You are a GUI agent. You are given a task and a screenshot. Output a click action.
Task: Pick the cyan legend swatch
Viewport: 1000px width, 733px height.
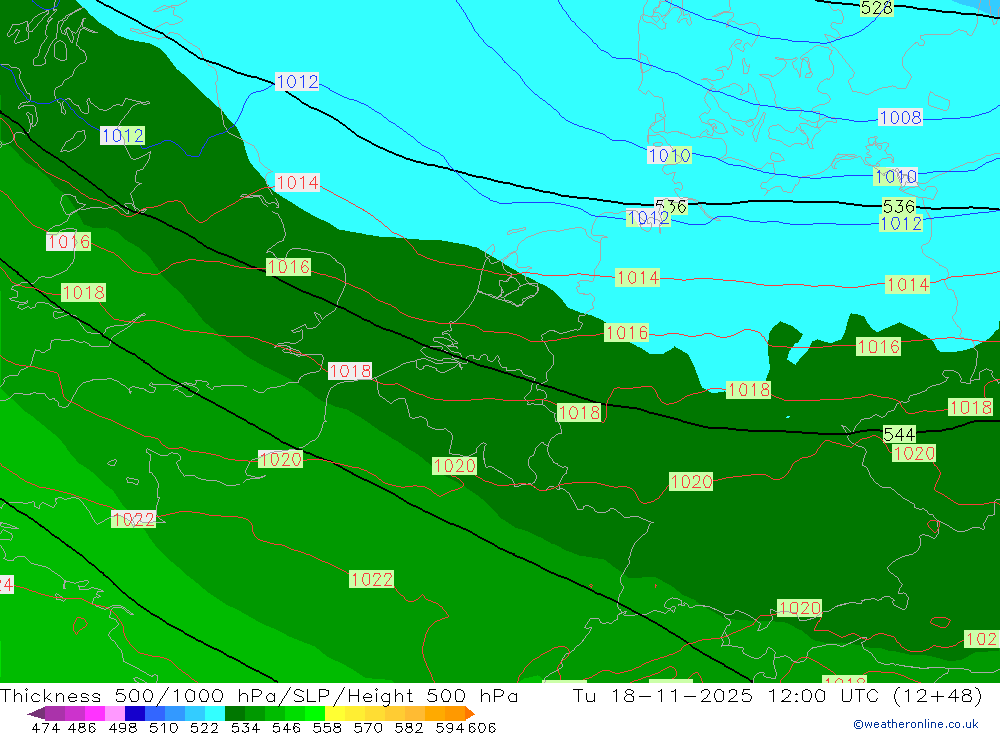(215, 713)
